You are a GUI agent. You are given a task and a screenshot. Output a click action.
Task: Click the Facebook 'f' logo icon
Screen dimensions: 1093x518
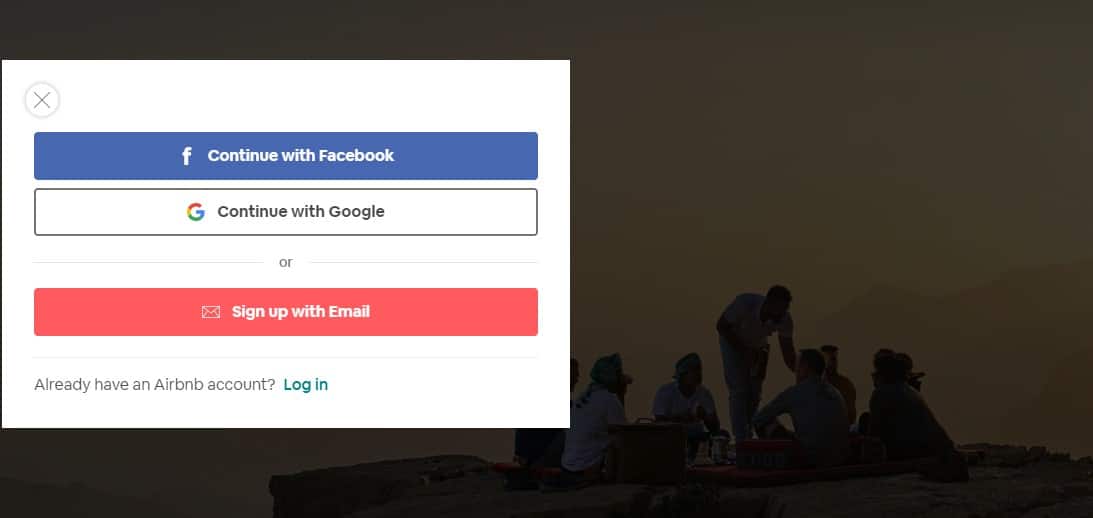pyautogui.click(x=186, y=156)
